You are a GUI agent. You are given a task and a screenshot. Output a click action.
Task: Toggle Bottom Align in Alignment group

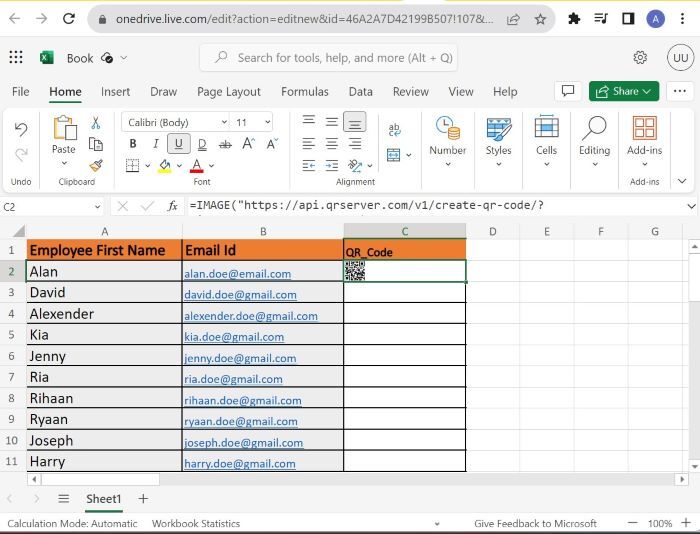point(355,122)
